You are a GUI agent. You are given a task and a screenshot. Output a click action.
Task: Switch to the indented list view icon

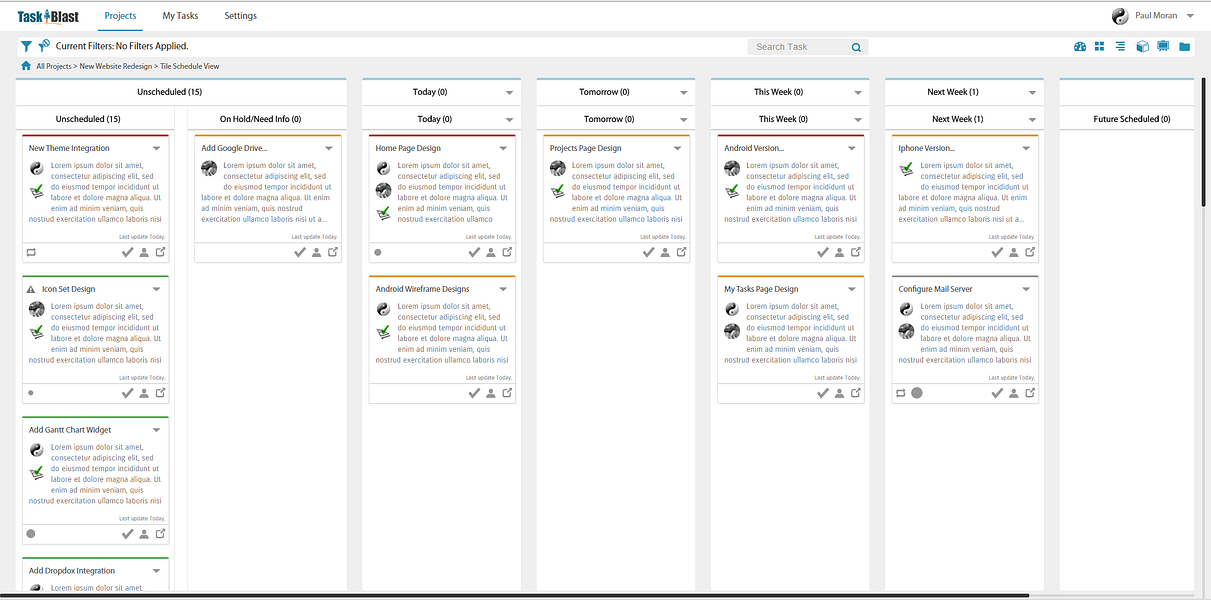[1120, 47]
